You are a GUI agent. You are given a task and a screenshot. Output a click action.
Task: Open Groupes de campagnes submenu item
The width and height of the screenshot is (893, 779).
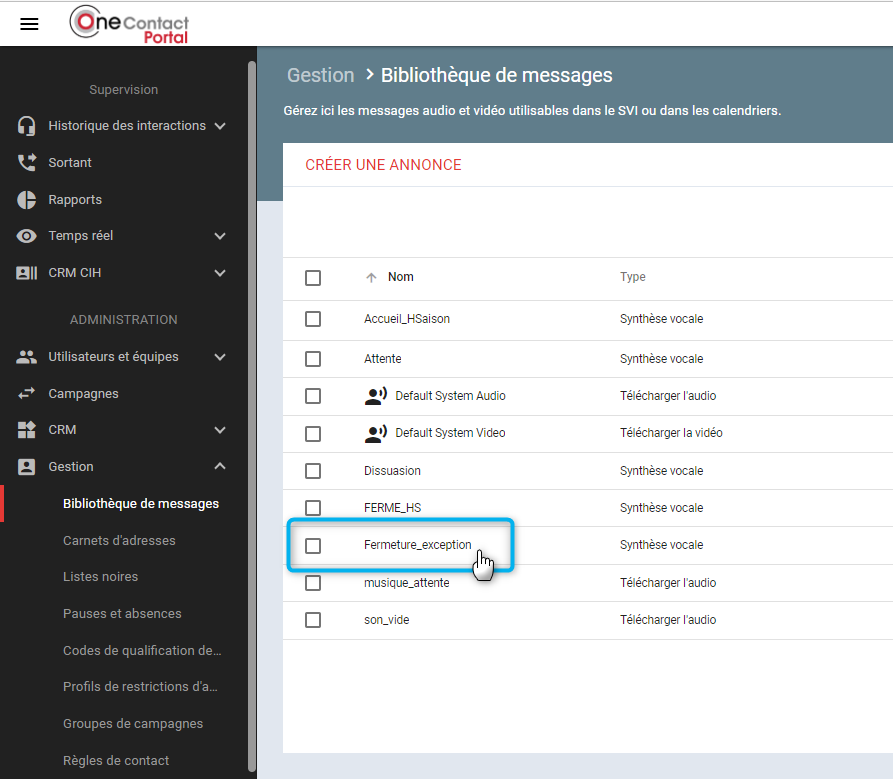pos(133,724)
